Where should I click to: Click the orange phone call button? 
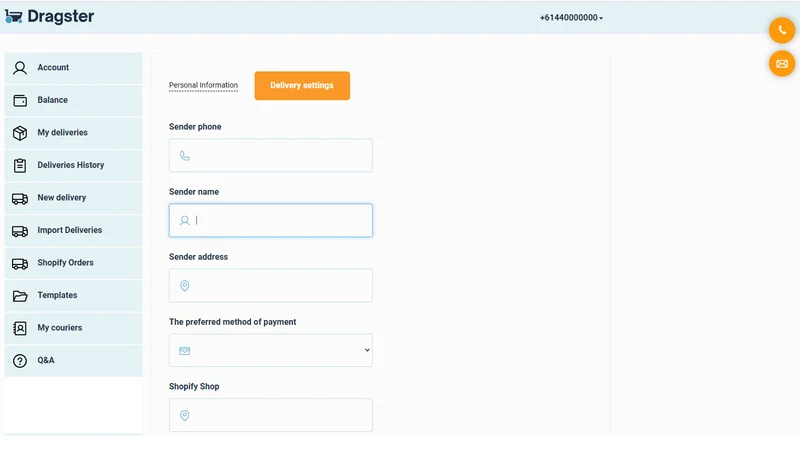[782, 31]
